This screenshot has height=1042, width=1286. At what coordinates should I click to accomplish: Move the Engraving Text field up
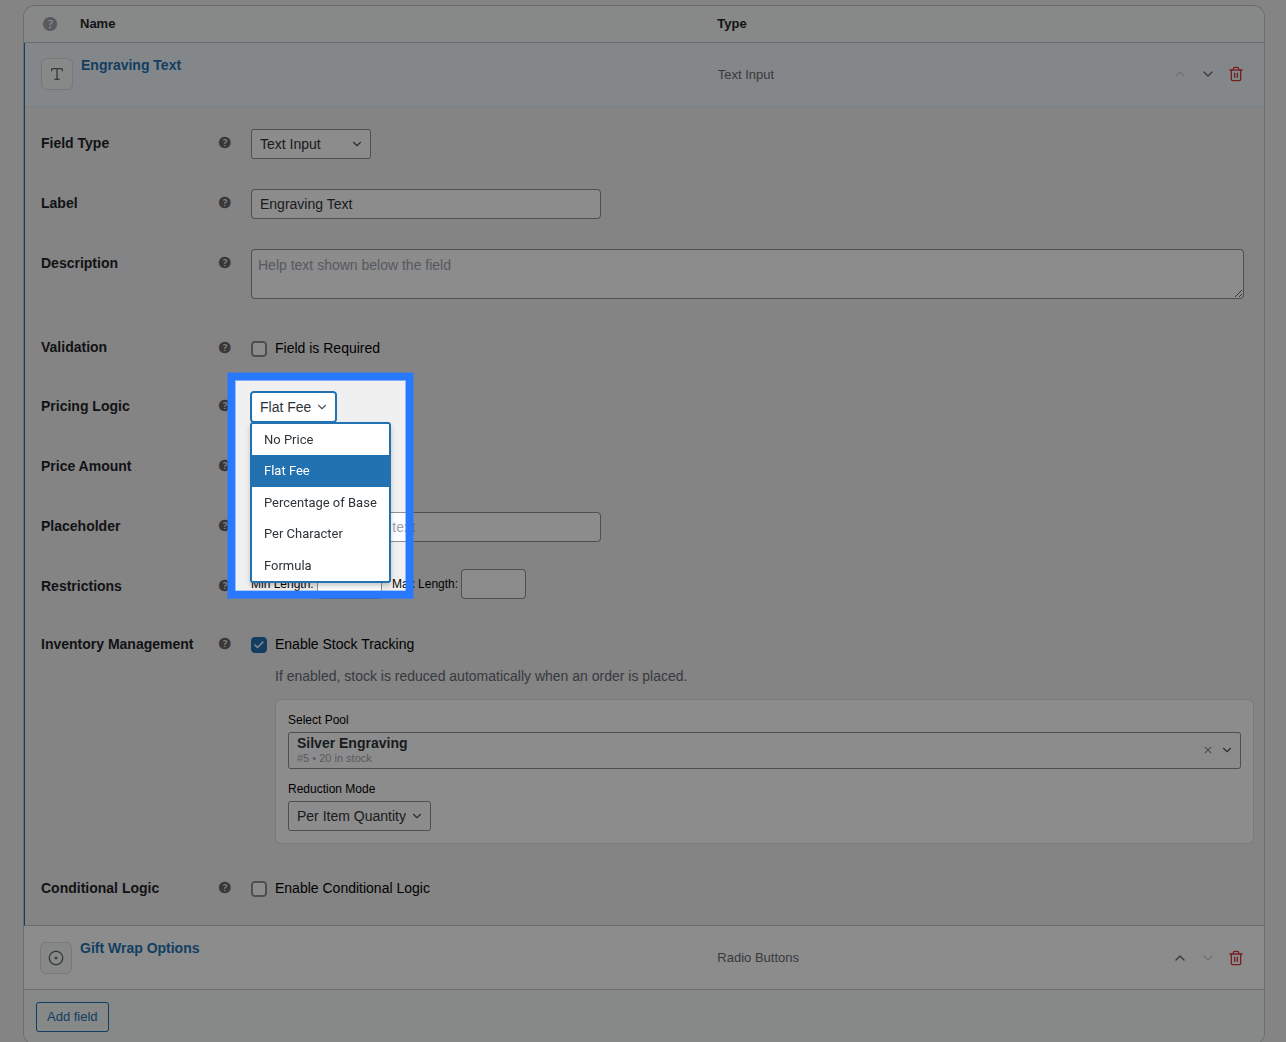click(x=1180, y=74)
